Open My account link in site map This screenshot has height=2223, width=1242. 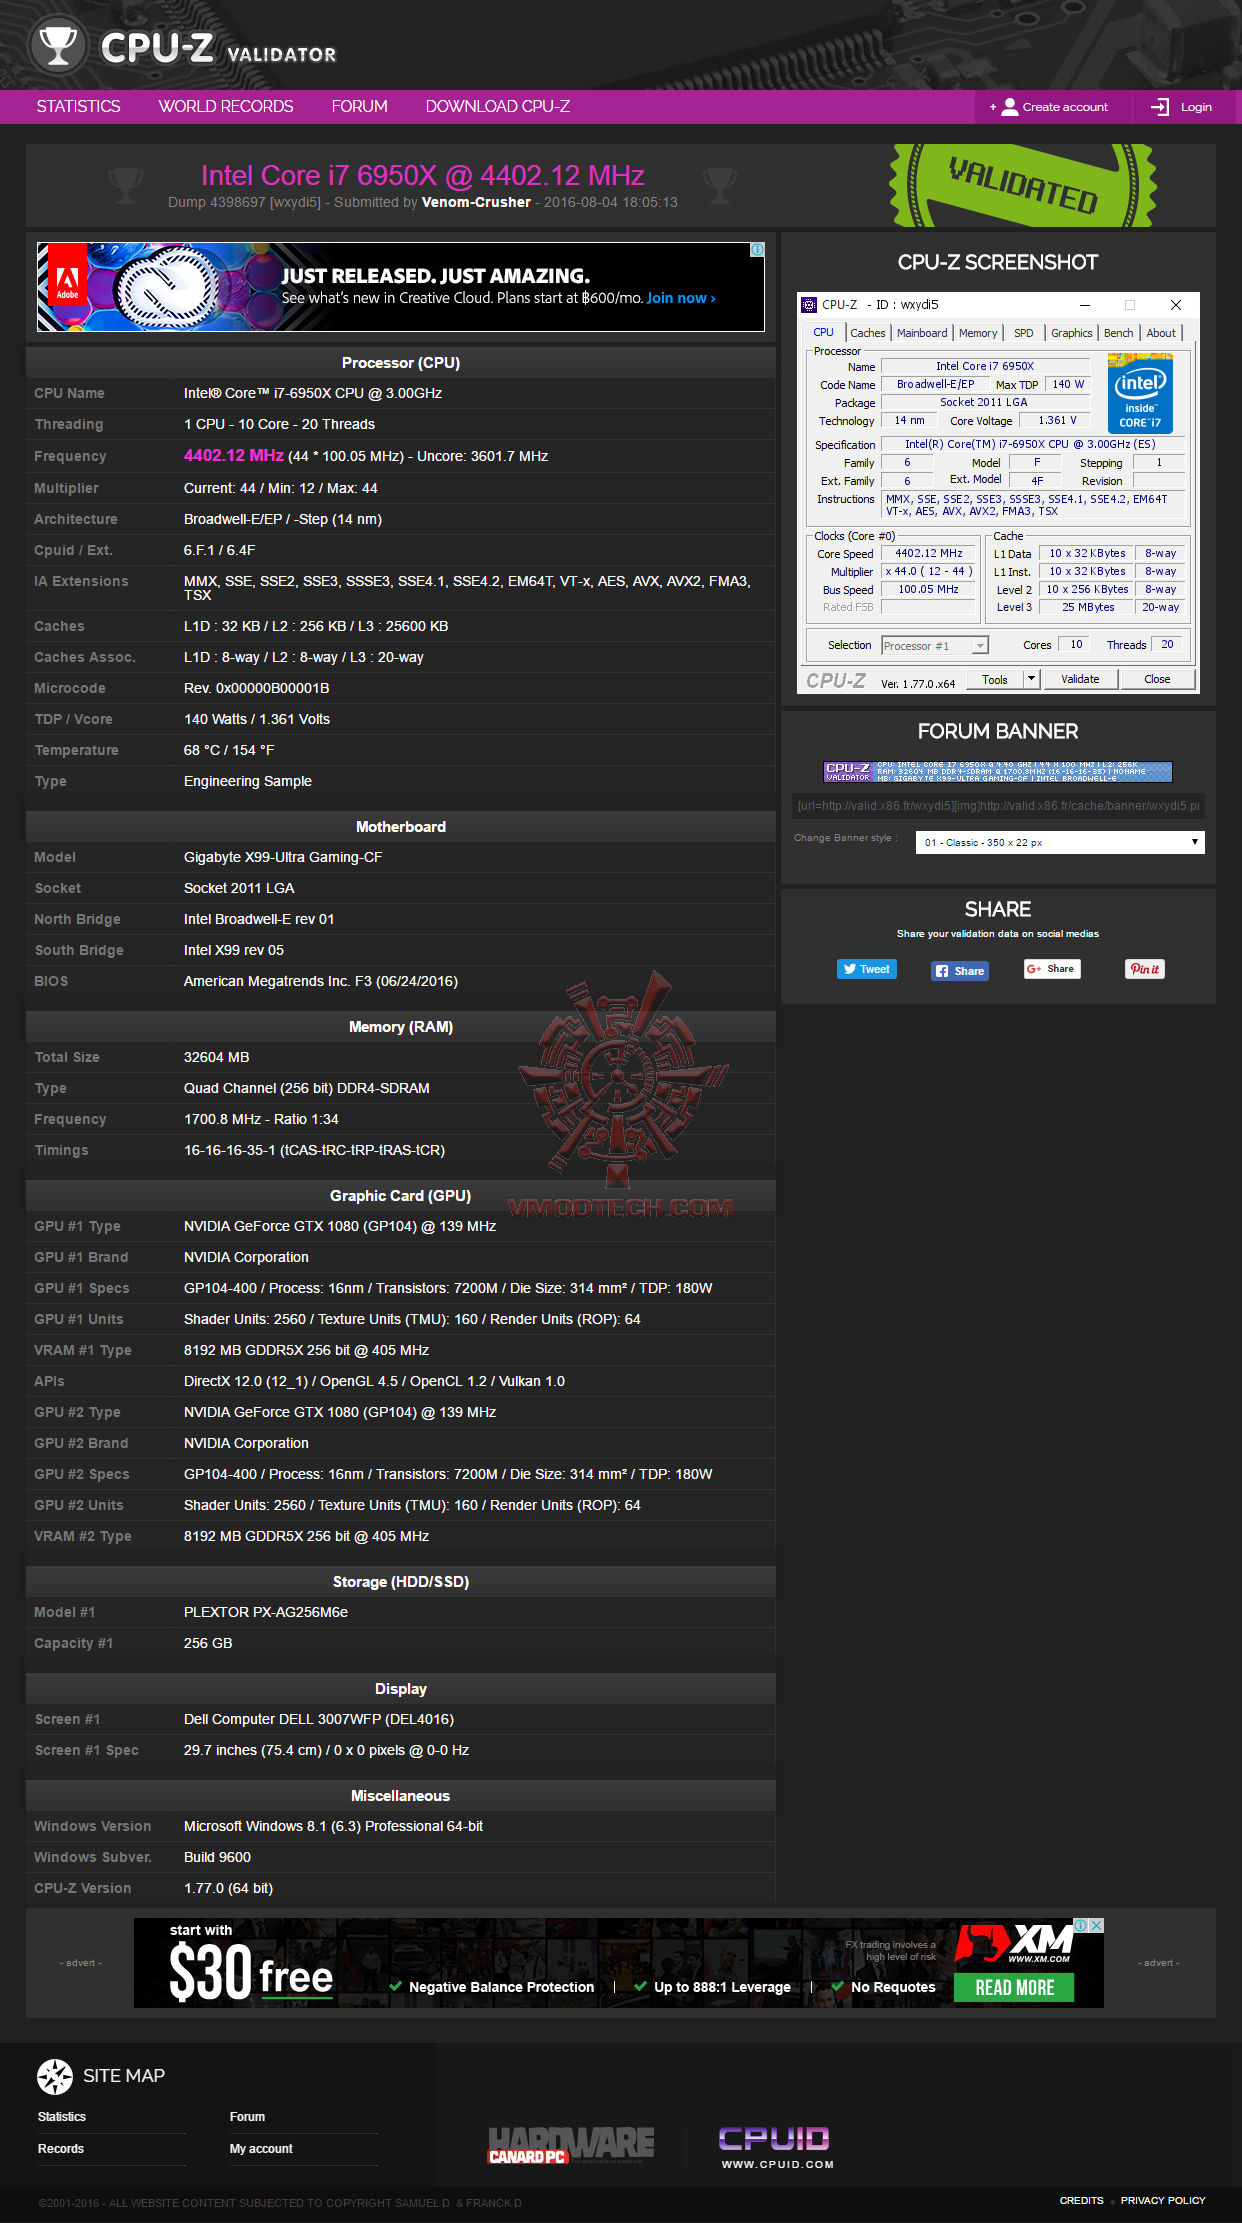coord(261,2149)
